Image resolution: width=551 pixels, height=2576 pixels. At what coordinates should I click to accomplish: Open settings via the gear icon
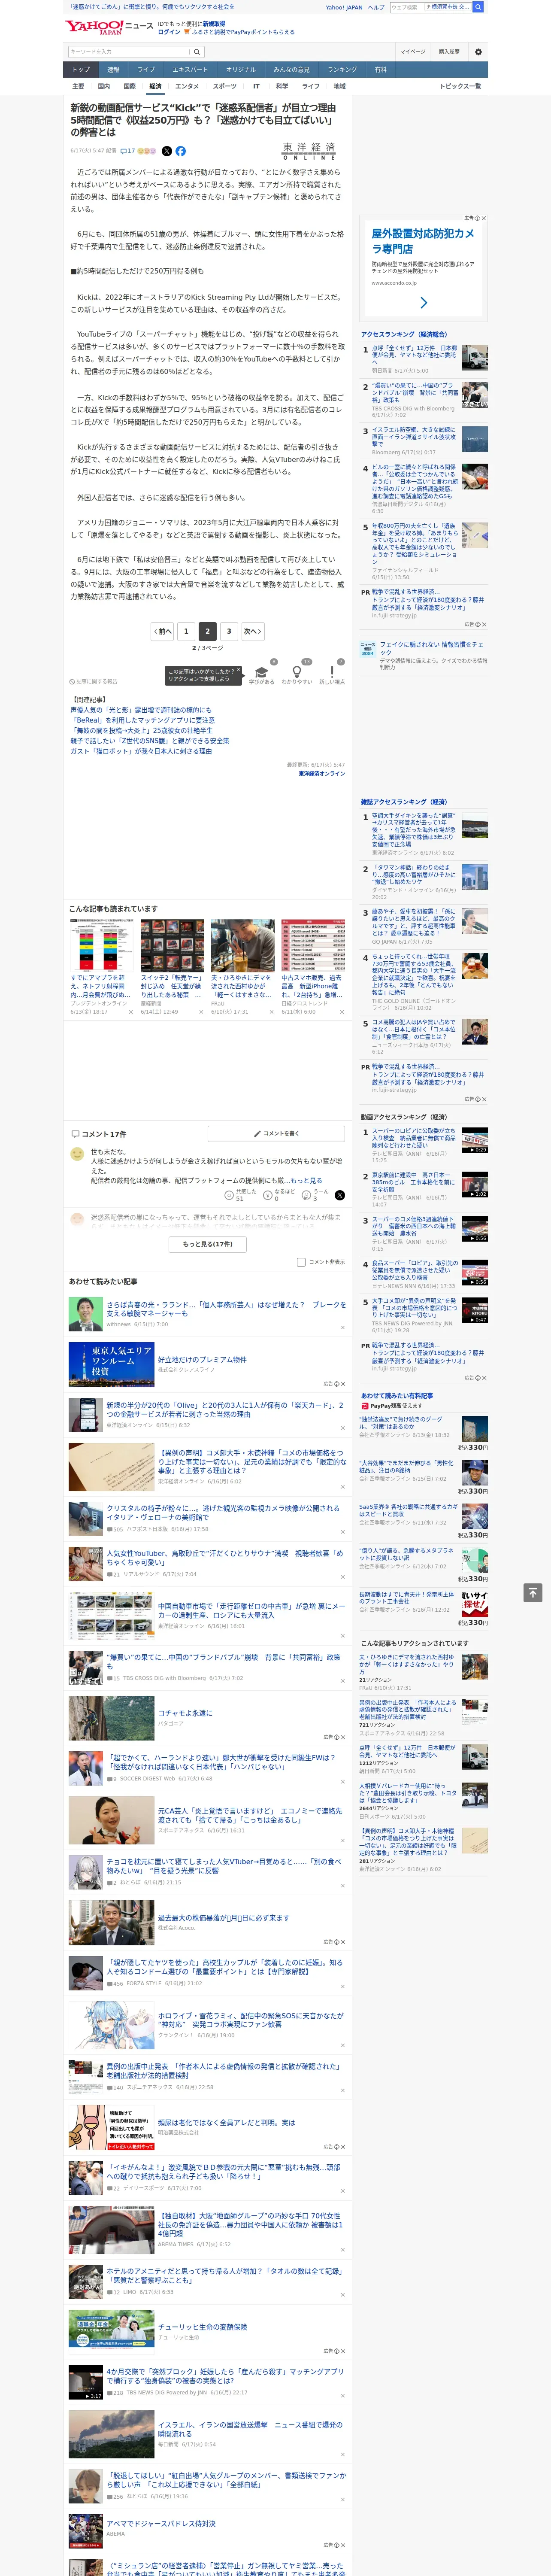[478, 52]
